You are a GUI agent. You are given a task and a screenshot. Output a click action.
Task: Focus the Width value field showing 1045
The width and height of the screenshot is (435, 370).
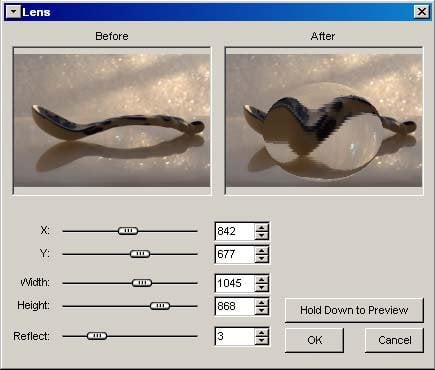(235, 283)
